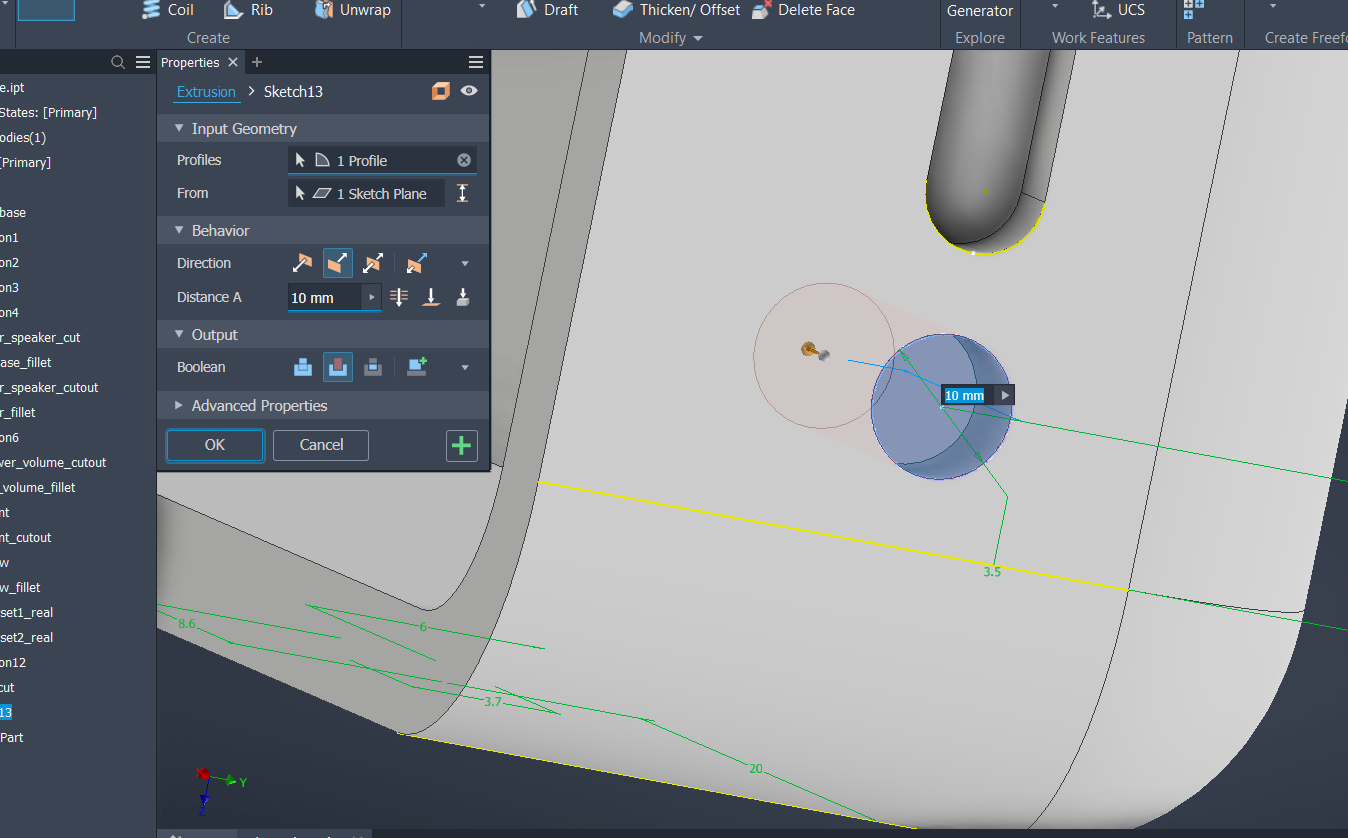
Task: Set Boolean to Cut
Action: point(338,367)
